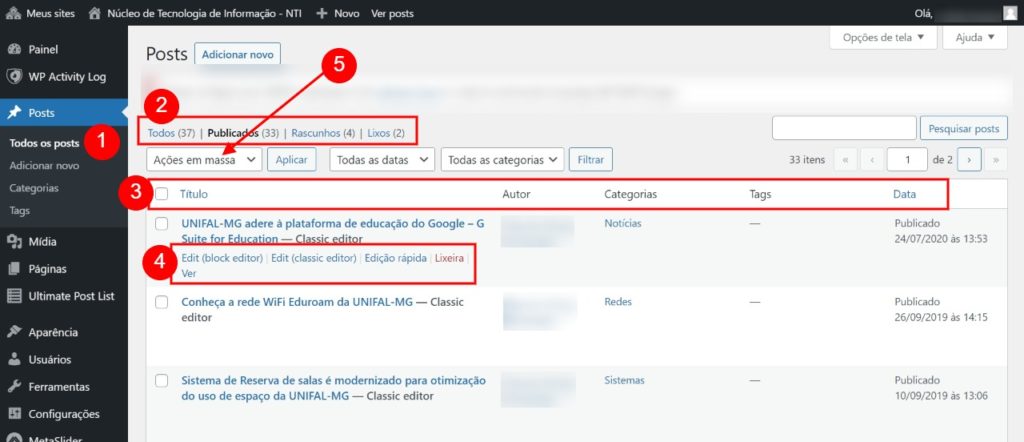Click the Notícias category link

[x=623, y=223]
